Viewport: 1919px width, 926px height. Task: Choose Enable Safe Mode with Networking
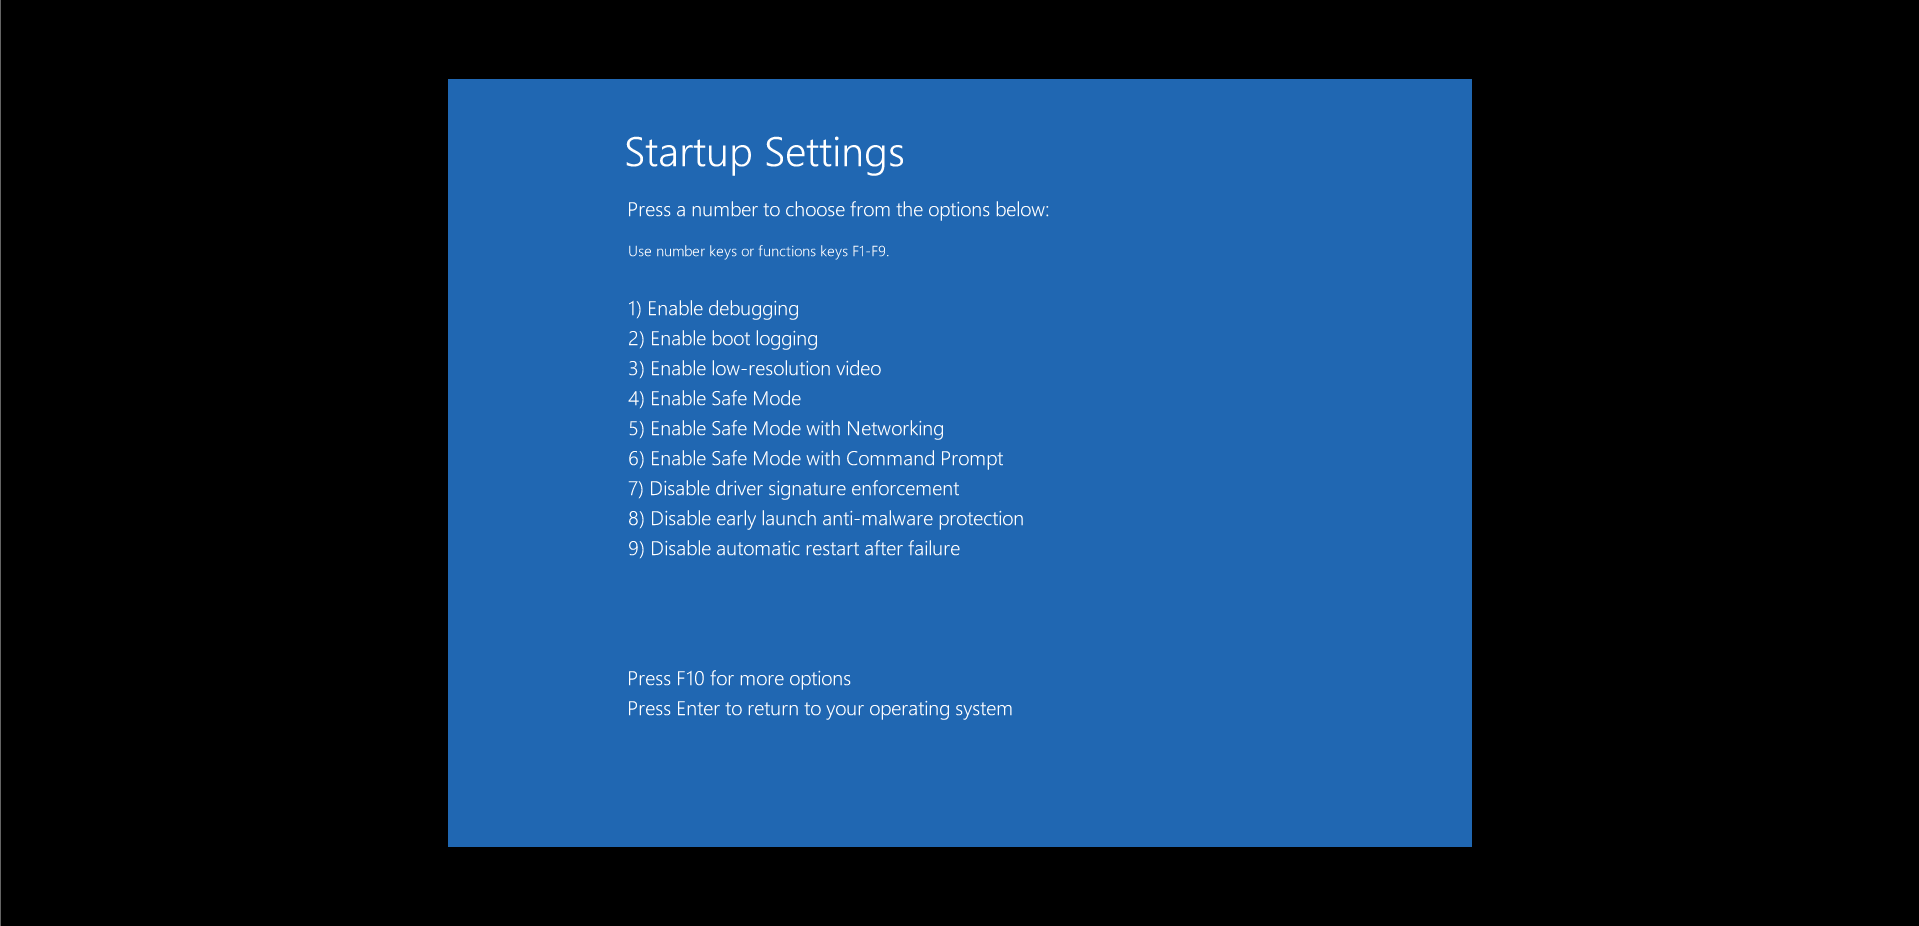pos(786,429)
